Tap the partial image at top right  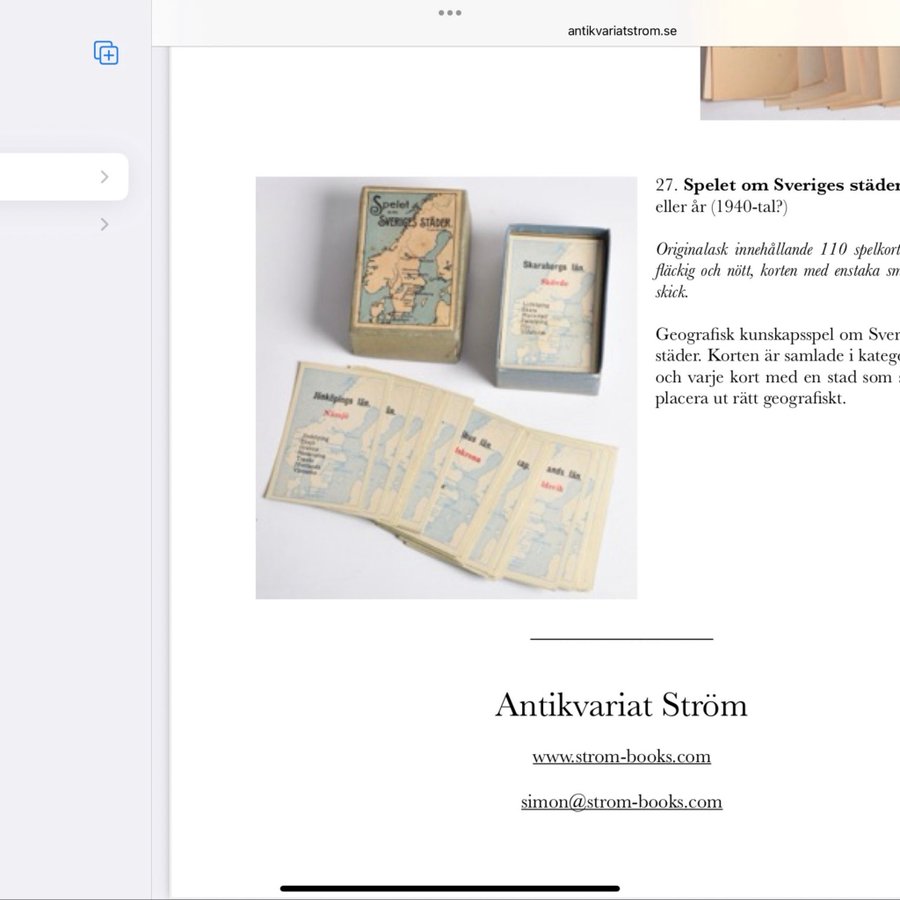click(799, 82)
